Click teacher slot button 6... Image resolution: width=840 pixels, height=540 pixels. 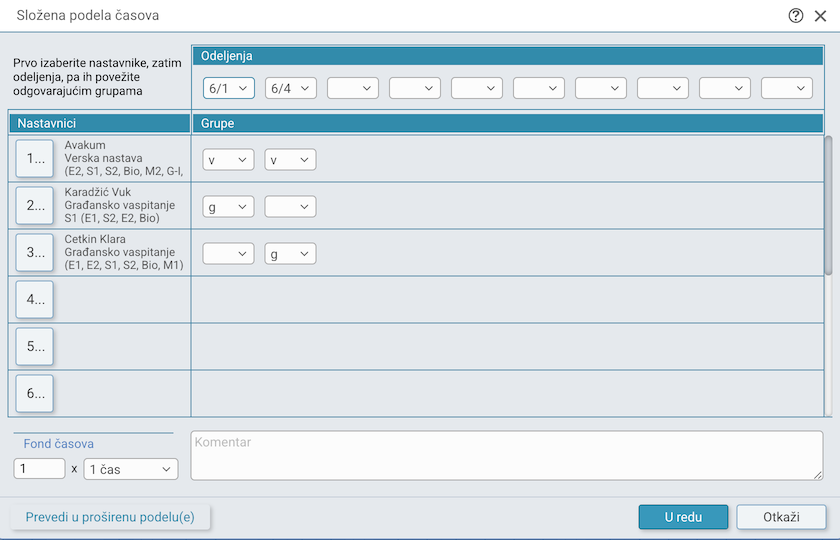point(35,394)
